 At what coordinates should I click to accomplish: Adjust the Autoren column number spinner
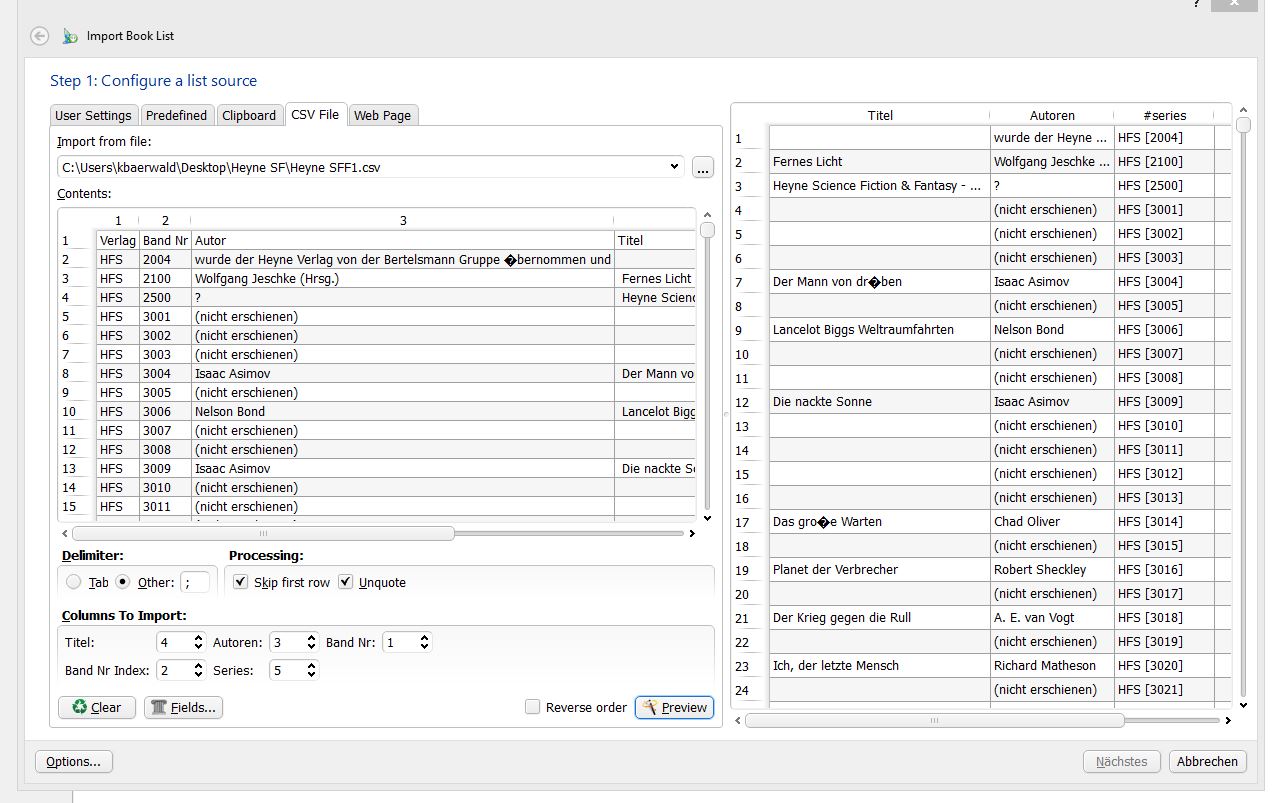click(x=294, y=642)
